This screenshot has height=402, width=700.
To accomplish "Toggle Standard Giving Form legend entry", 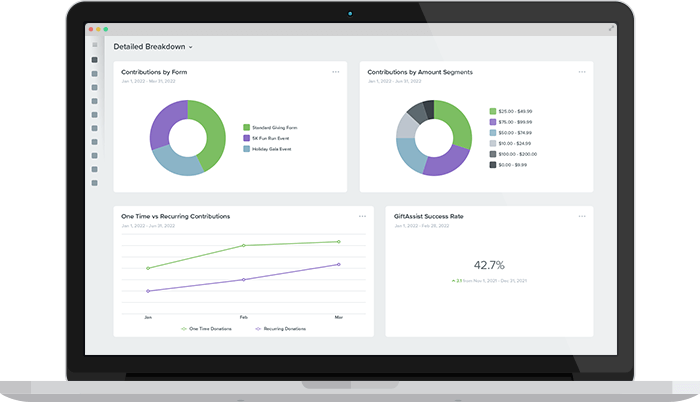I will pos(270,127).
